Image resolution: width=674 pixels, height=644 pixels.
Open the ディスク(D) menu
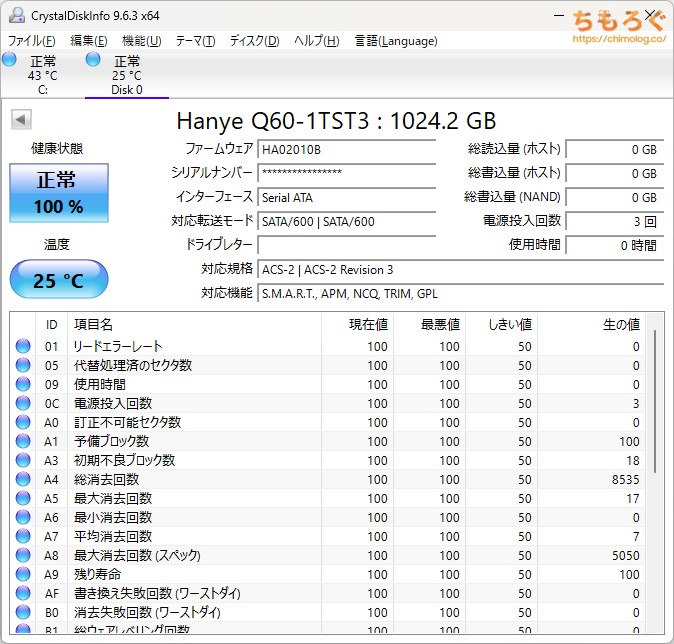[254, 41]
